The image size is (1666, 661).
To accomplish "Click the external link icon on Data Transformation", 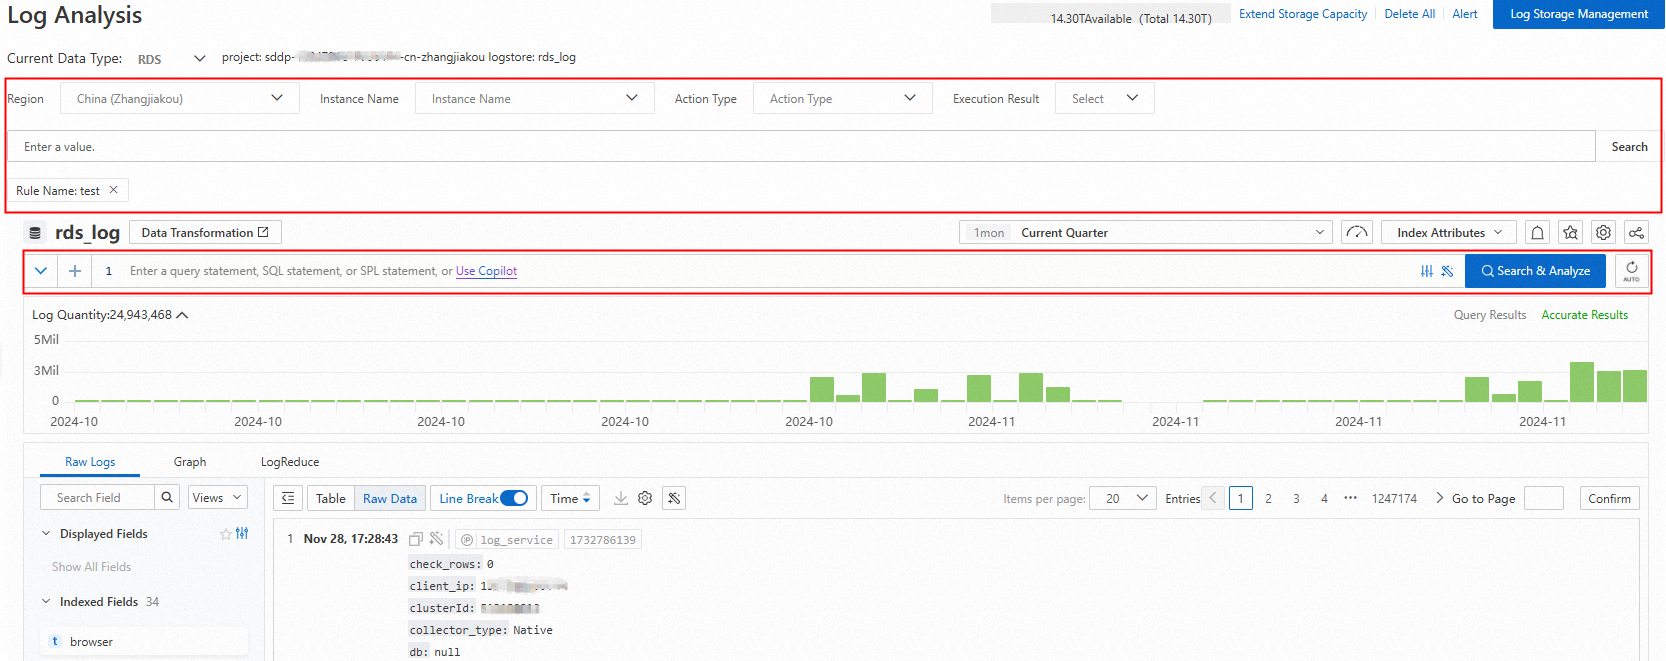I will (x=263, y=232).
